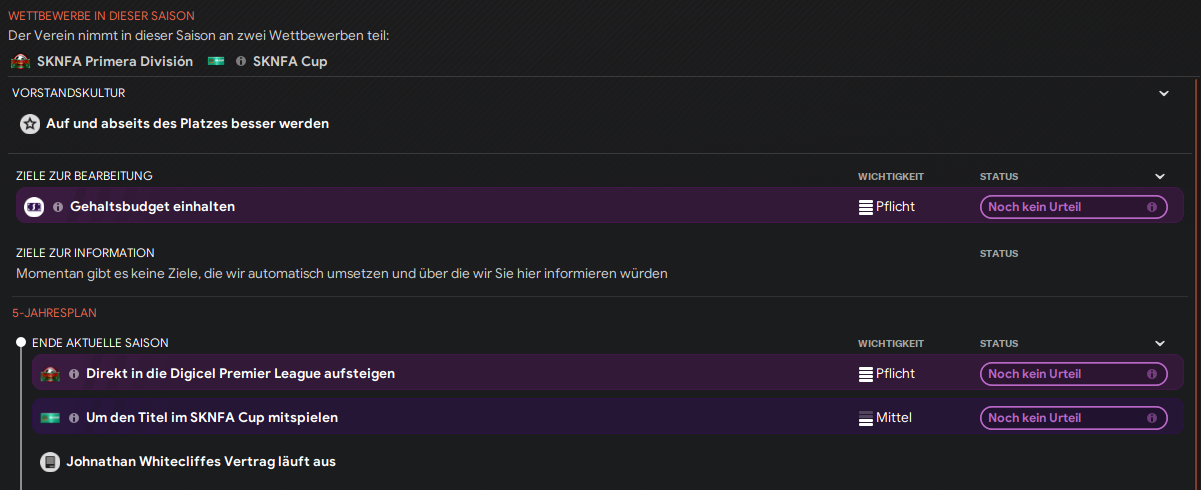1201x490 pixels.
Task: Click info icon beside Digicel Premier League promotion goal
Action: point(74,374)
